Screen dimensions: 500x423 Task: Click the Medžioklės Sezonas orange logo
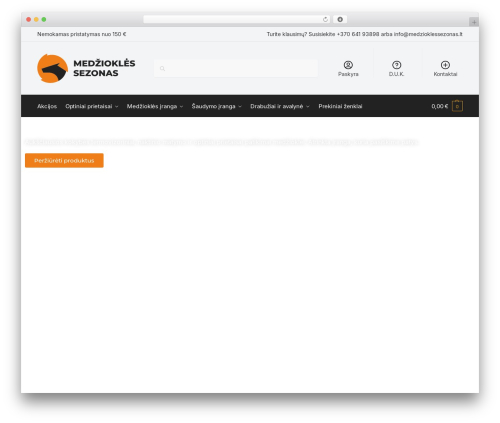(x=52, y=68)
